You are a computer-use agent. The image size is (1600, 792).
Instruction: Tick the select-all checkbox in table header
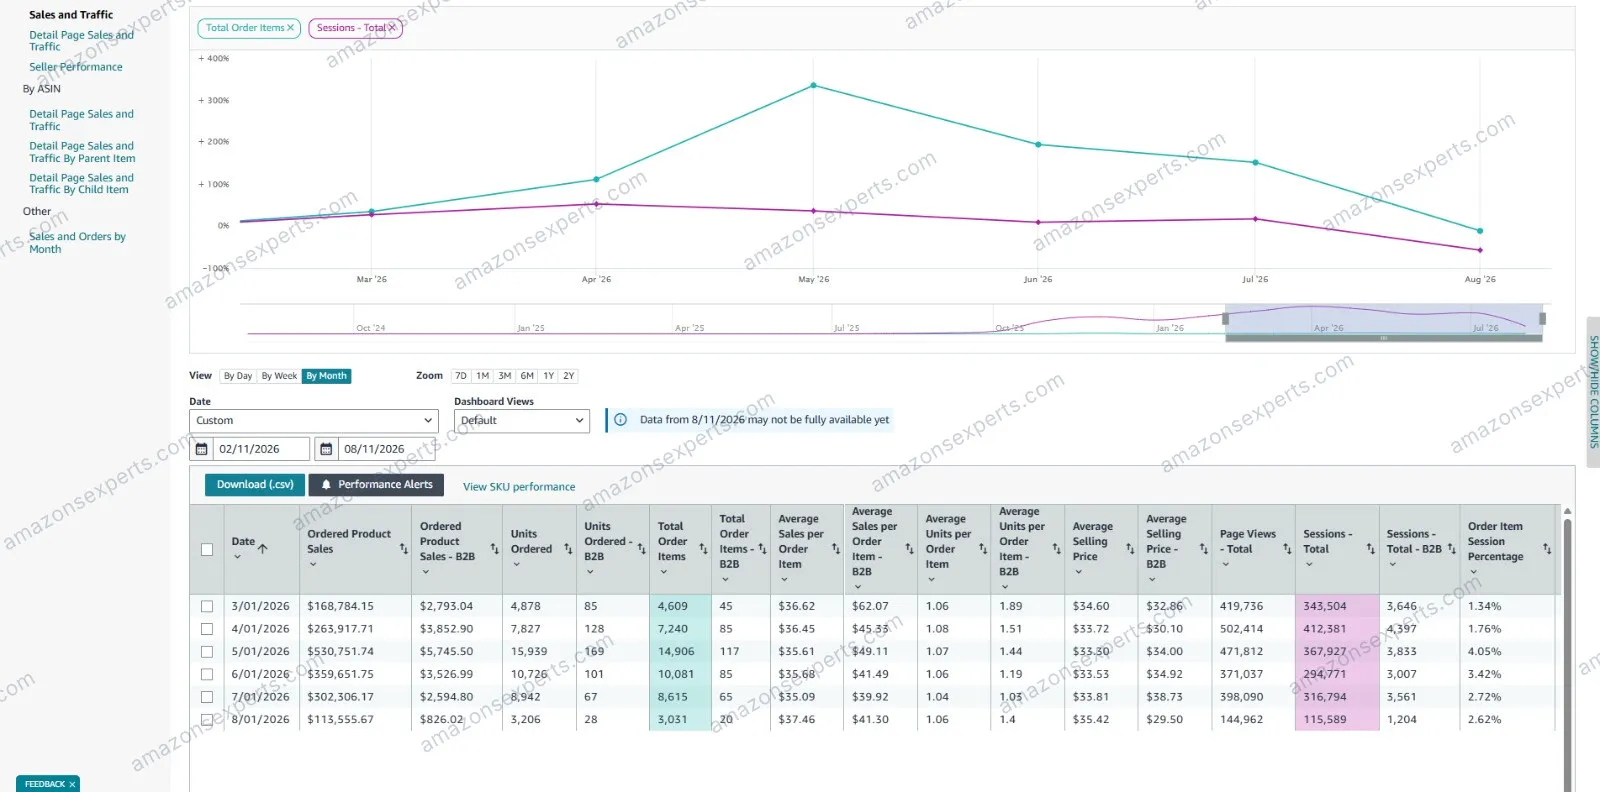[207, 549]
